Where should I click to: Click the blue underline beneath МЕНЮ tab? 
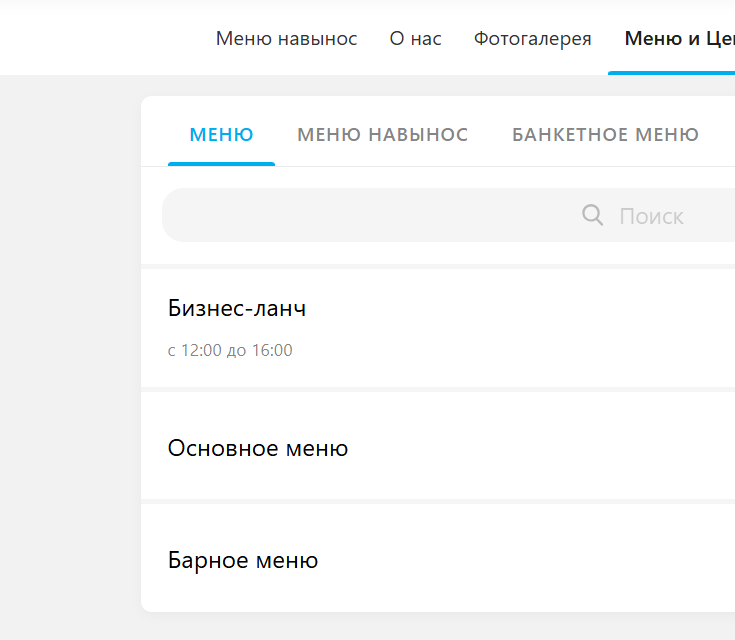click(221, 164)
